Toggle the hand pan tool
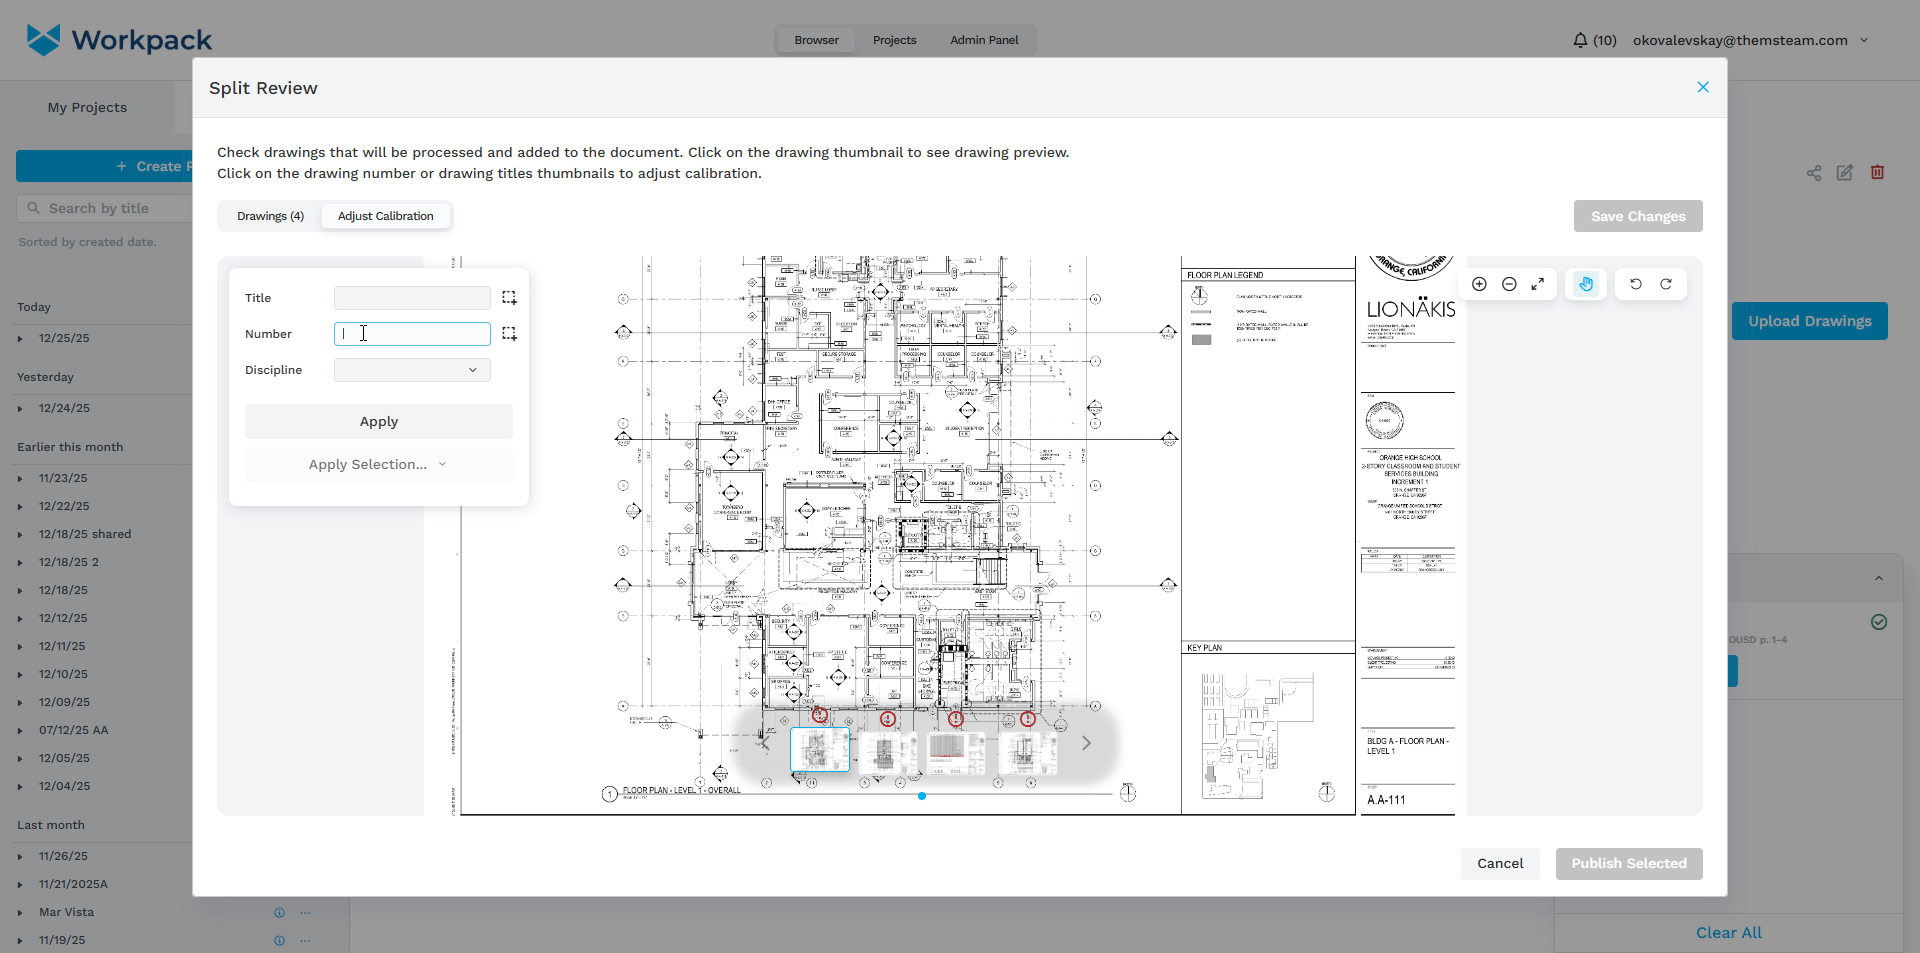The width and height of the screenshot is (1920, 953). click(1586, 284)
